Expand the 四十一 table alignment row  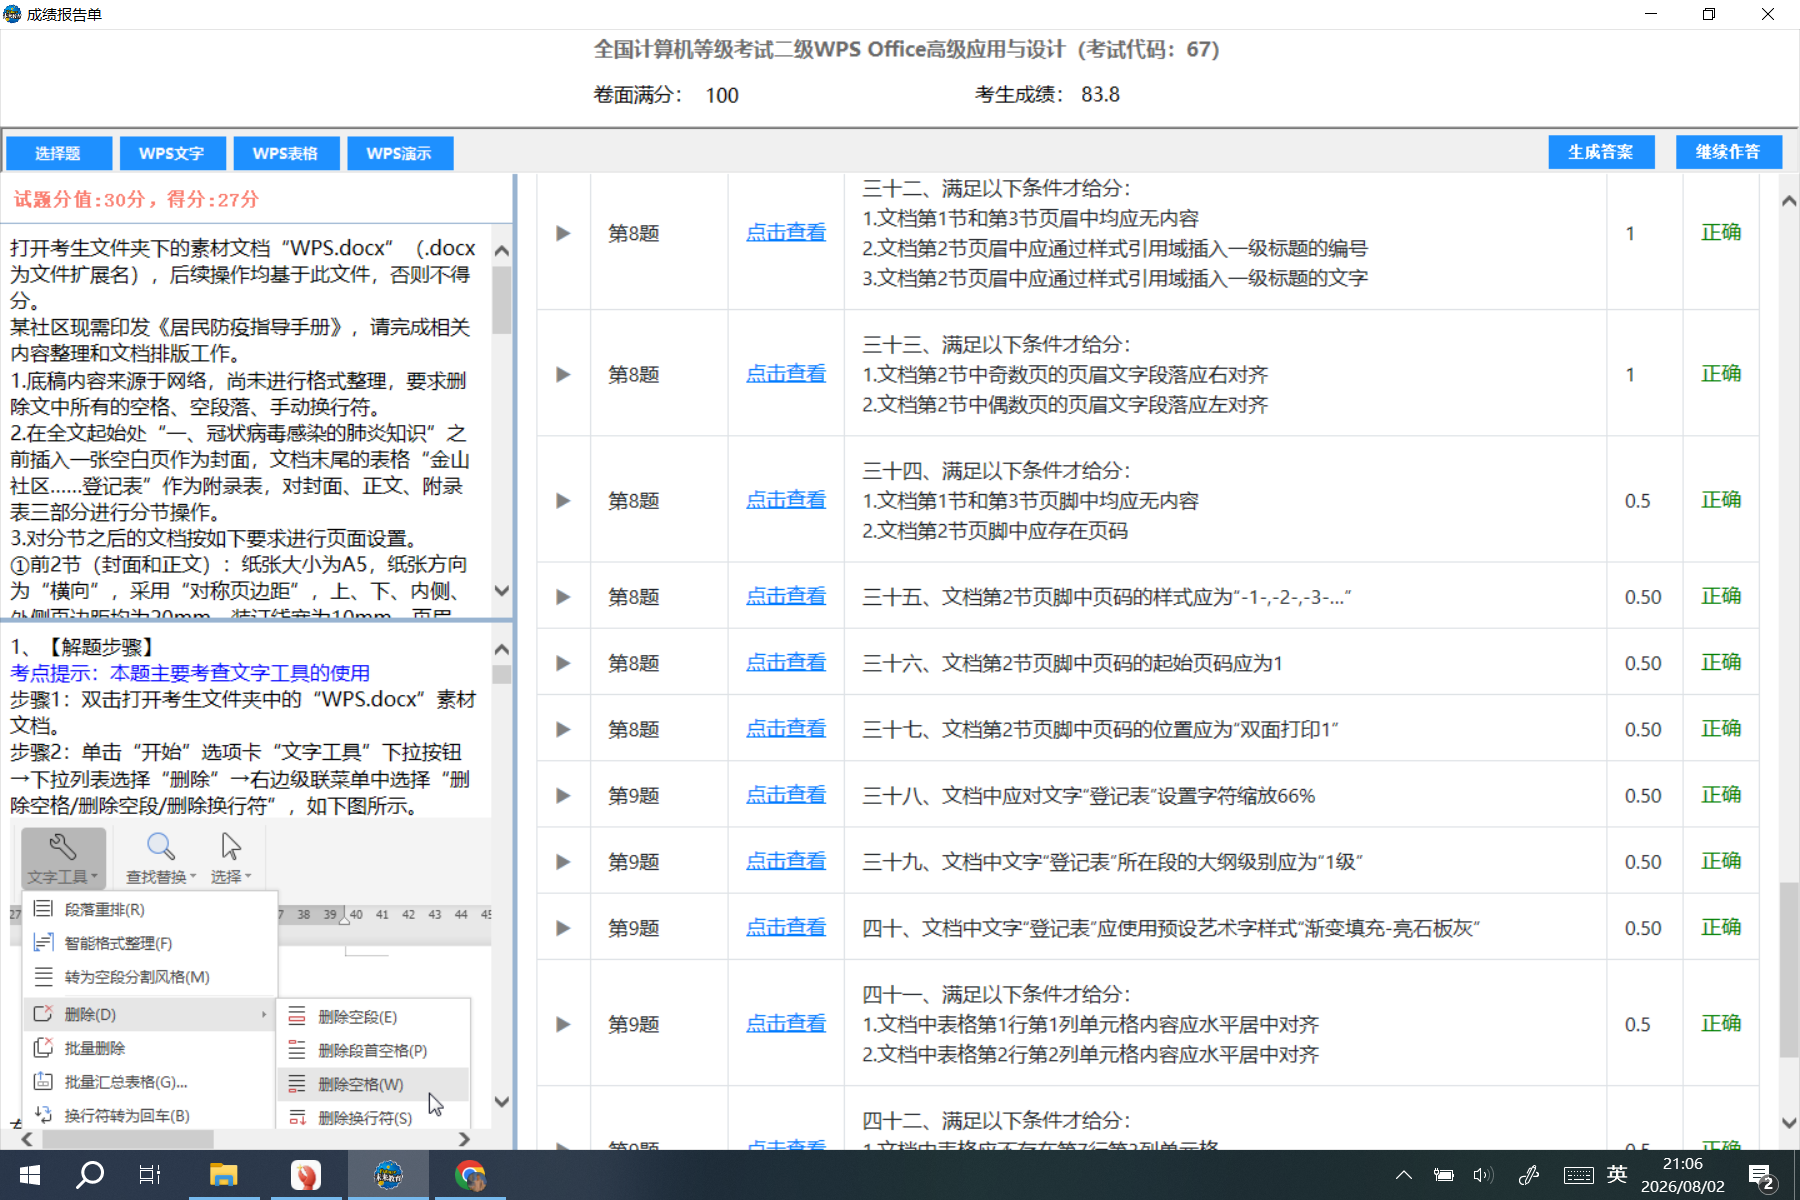(563, 1024)
